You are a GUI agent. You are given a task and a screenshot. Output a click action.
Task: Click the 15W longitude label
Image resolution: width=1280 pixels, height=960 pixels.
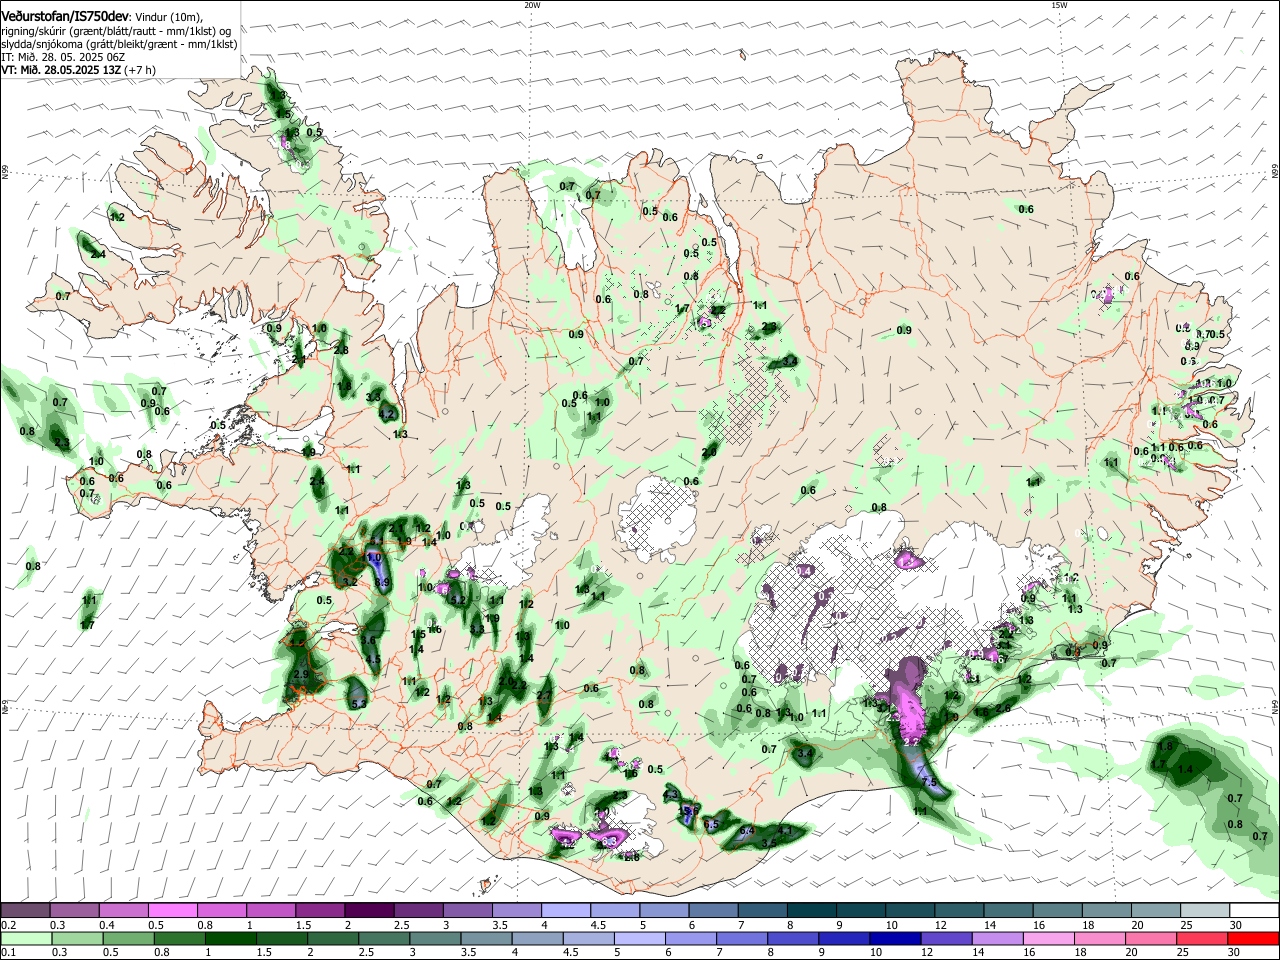pos(1059,5)
